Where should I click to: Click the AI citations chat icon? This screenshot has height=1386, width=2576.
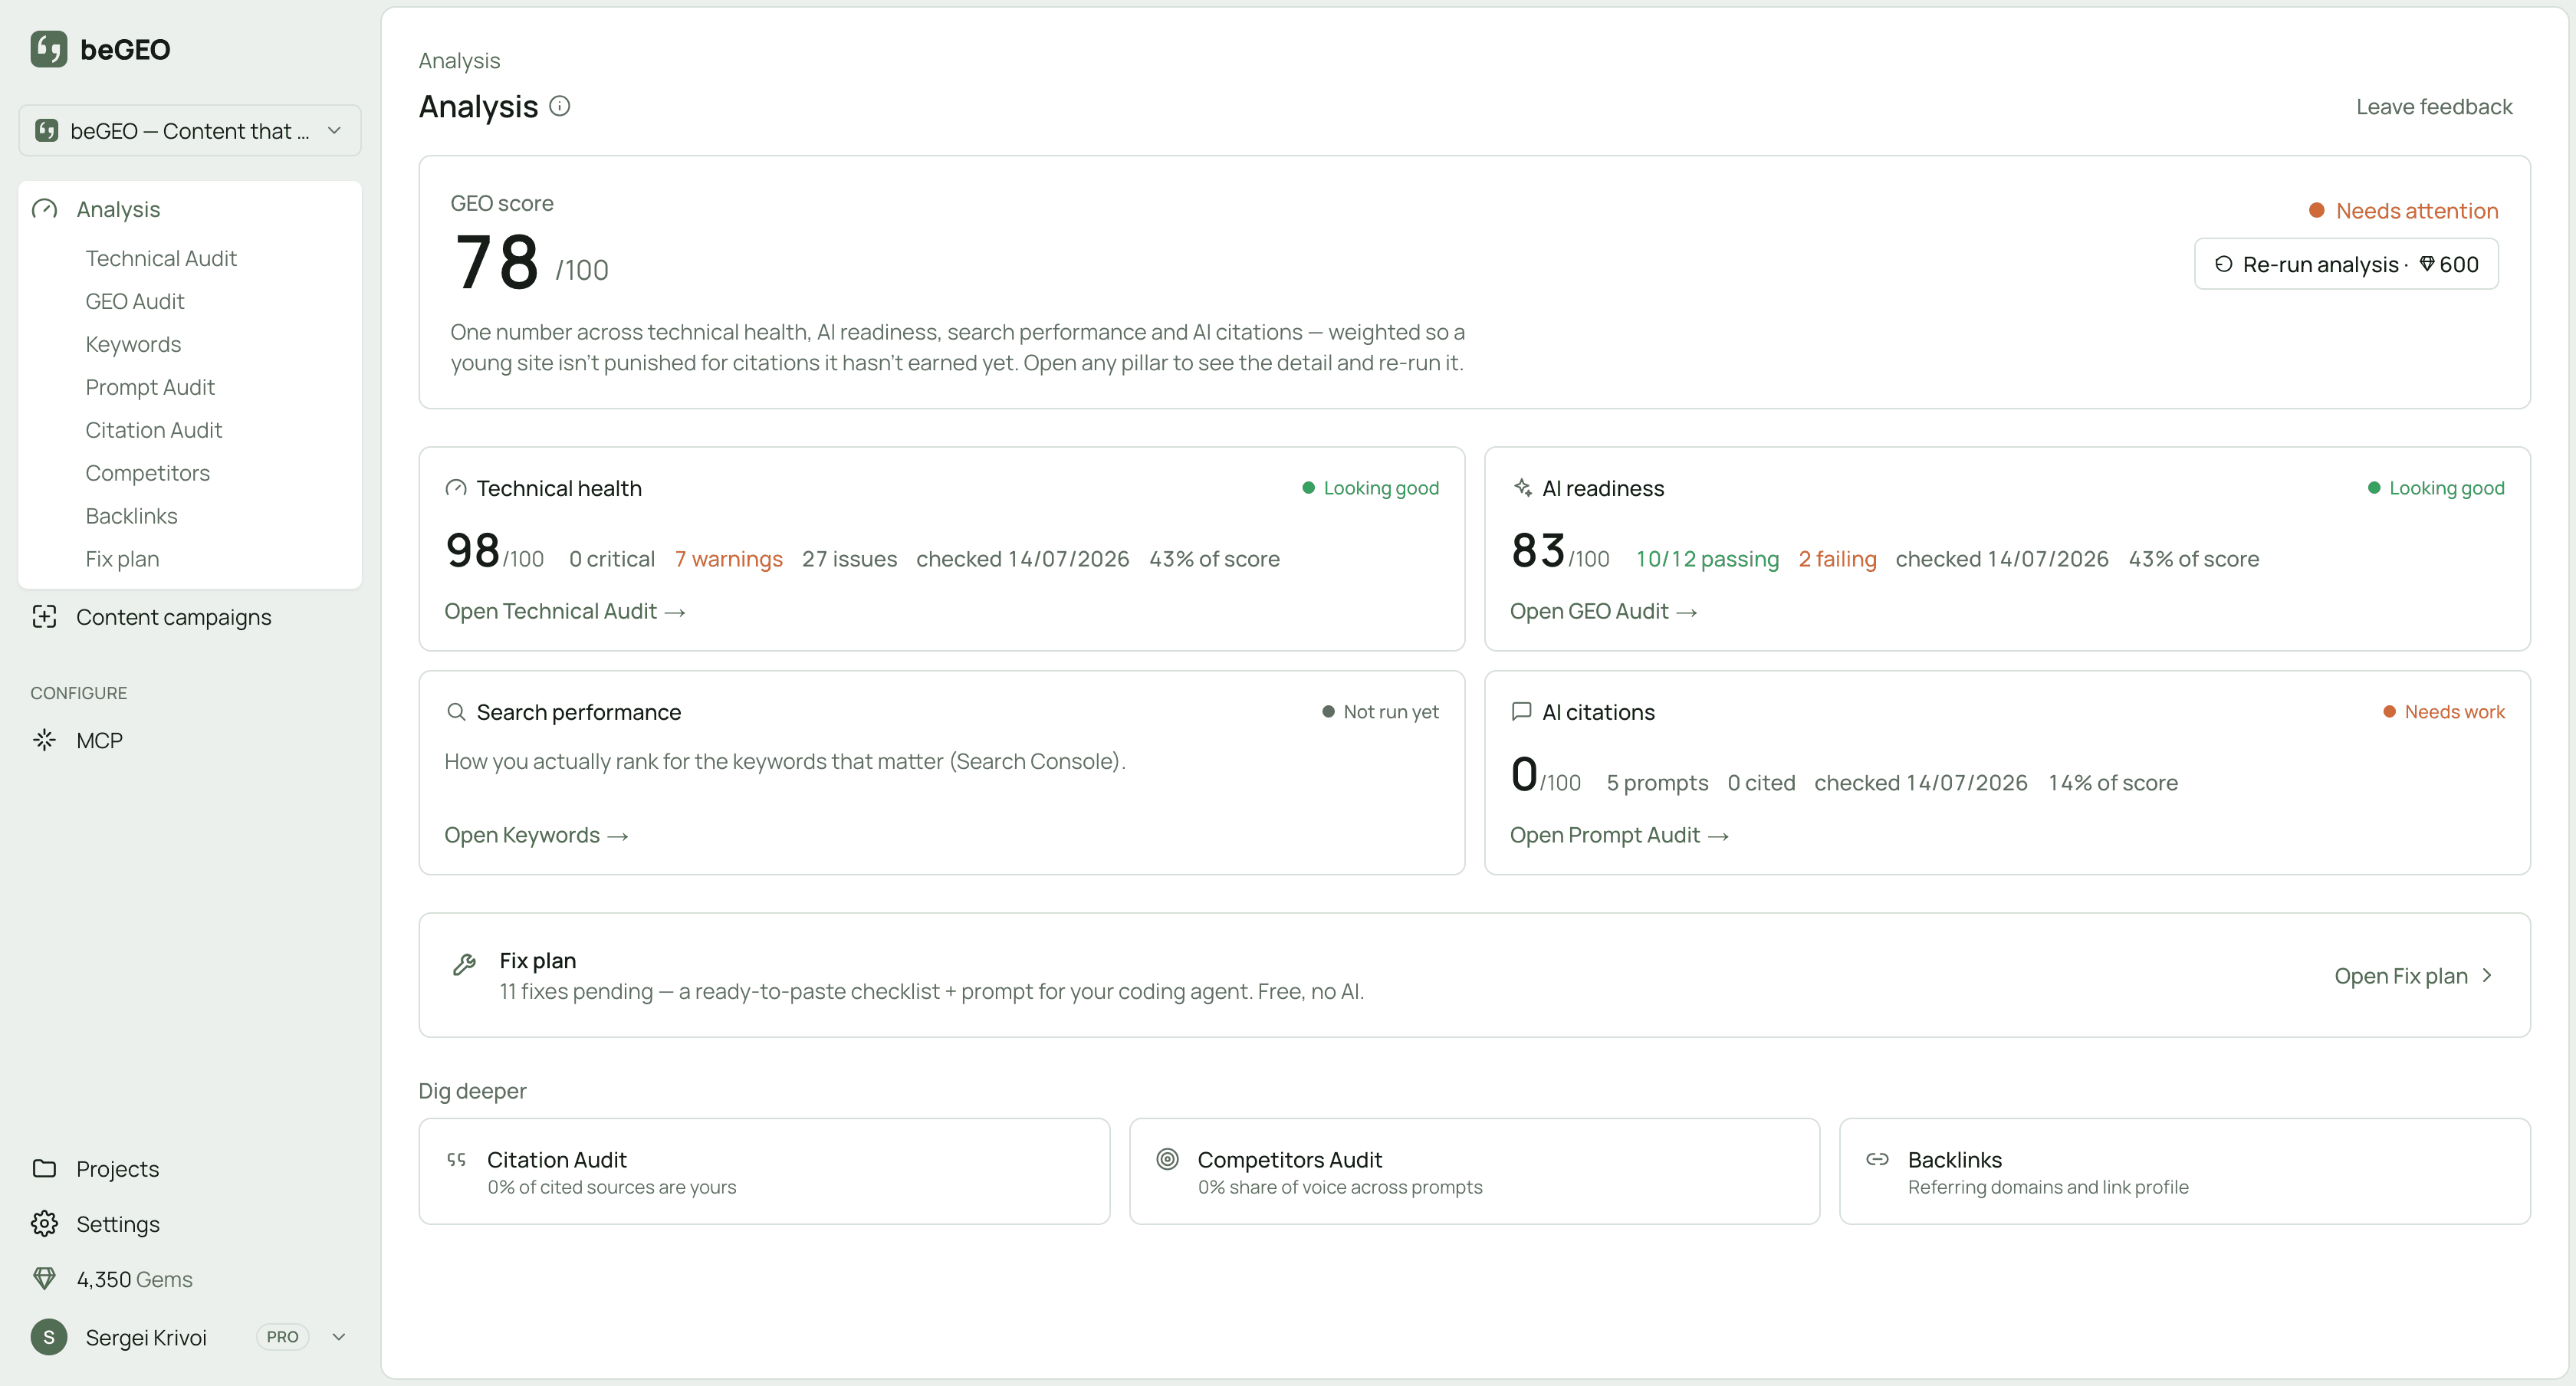1522,712
